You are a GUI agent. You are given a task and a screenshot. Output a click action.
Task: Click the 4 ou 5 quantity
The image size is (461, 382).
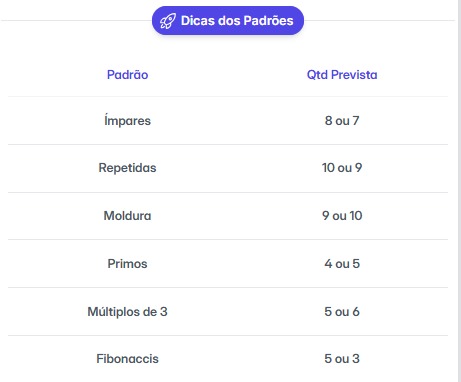point(342,264)
